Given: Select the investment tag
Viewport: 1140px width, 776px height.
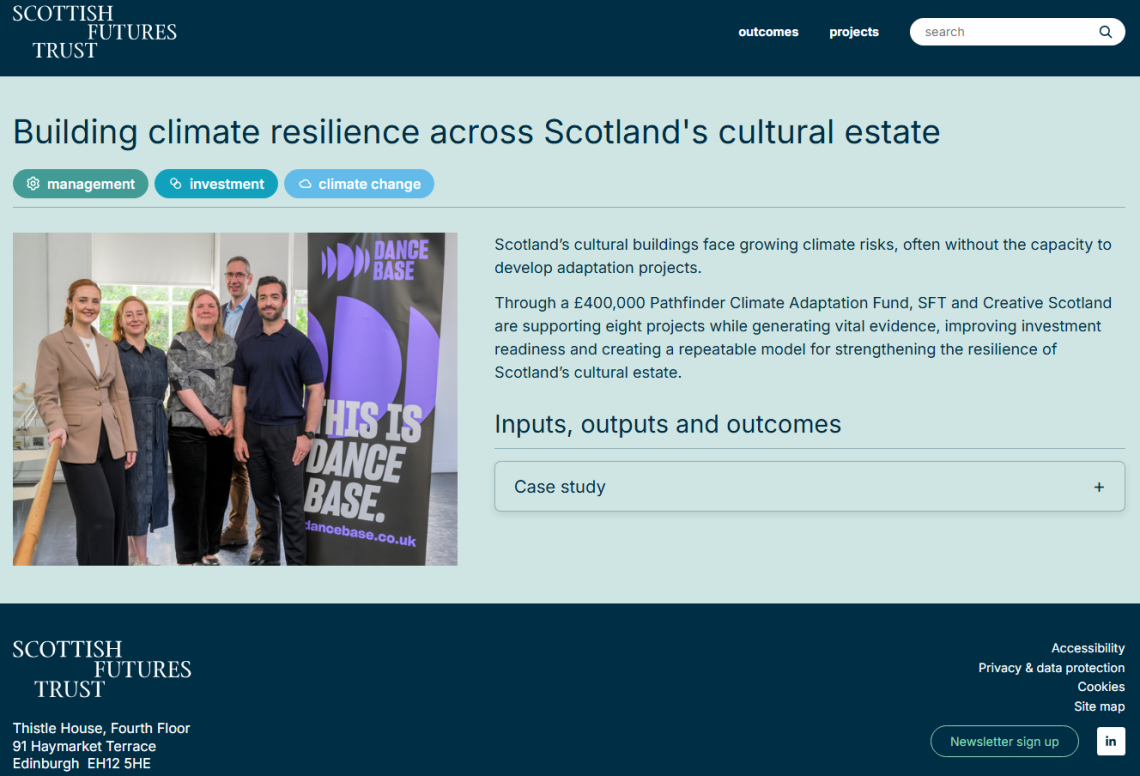Looking at the screenshot, I should tap(216, 184).
